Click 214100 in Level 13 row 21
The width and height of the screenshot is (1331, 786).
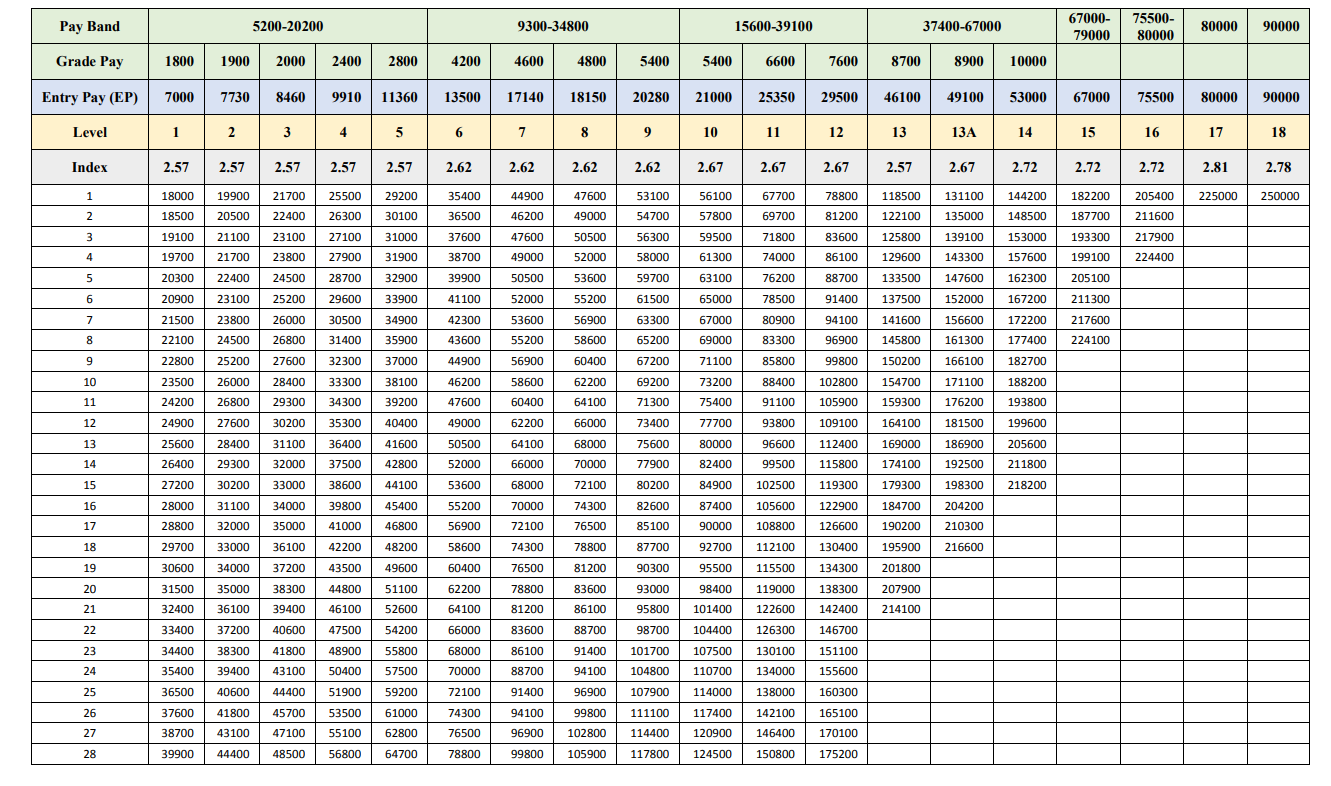pos(901,609)
